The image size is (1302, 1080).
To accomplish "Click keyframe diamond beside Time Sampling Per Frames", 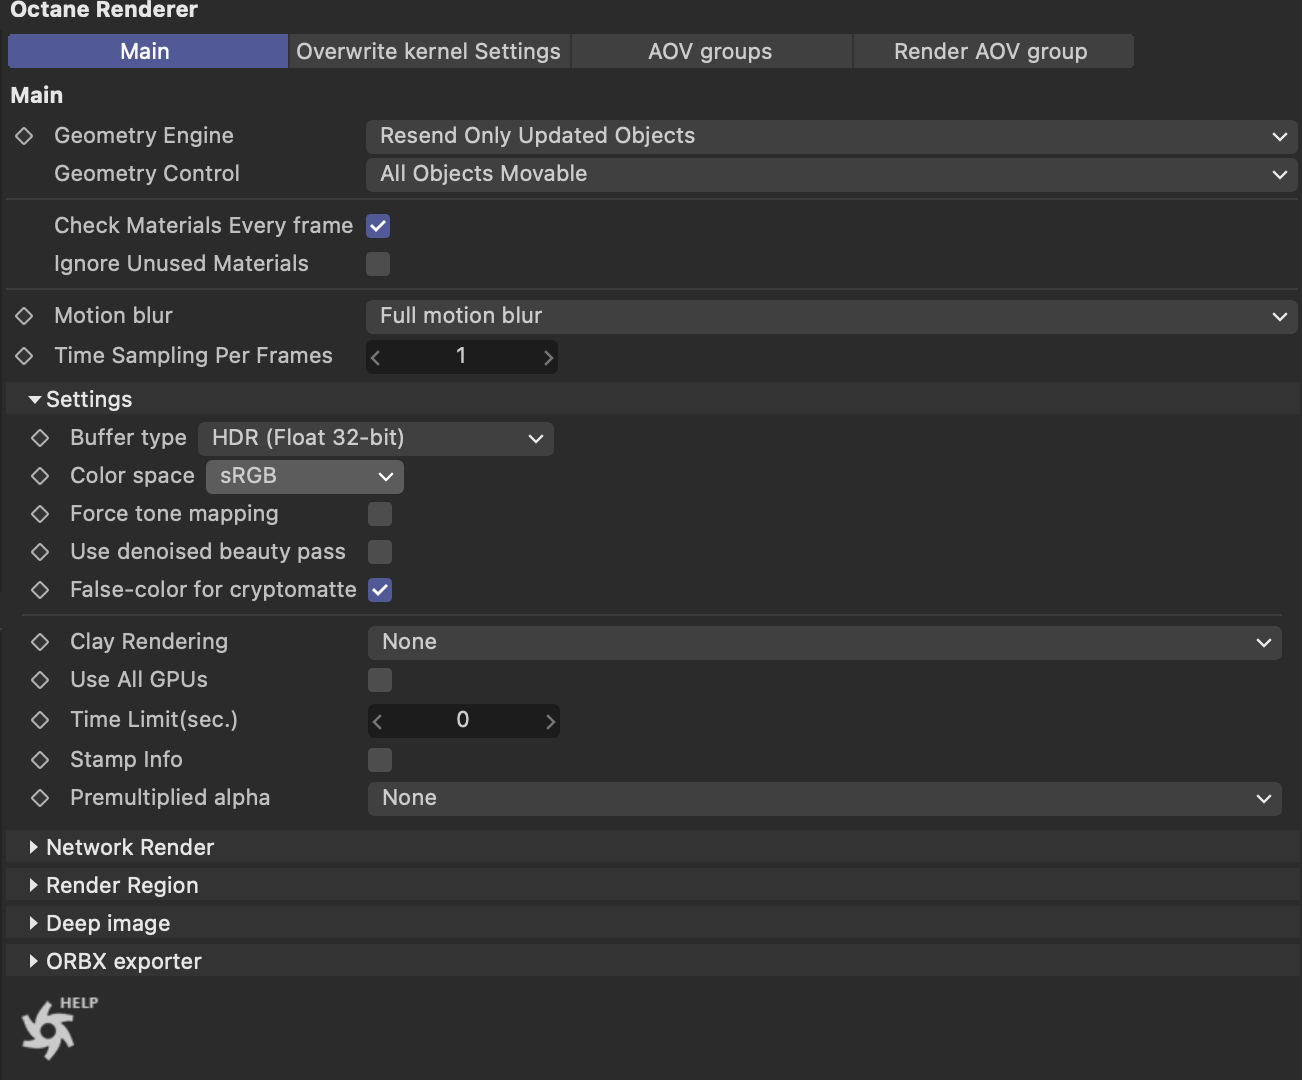I will [25, 356].
